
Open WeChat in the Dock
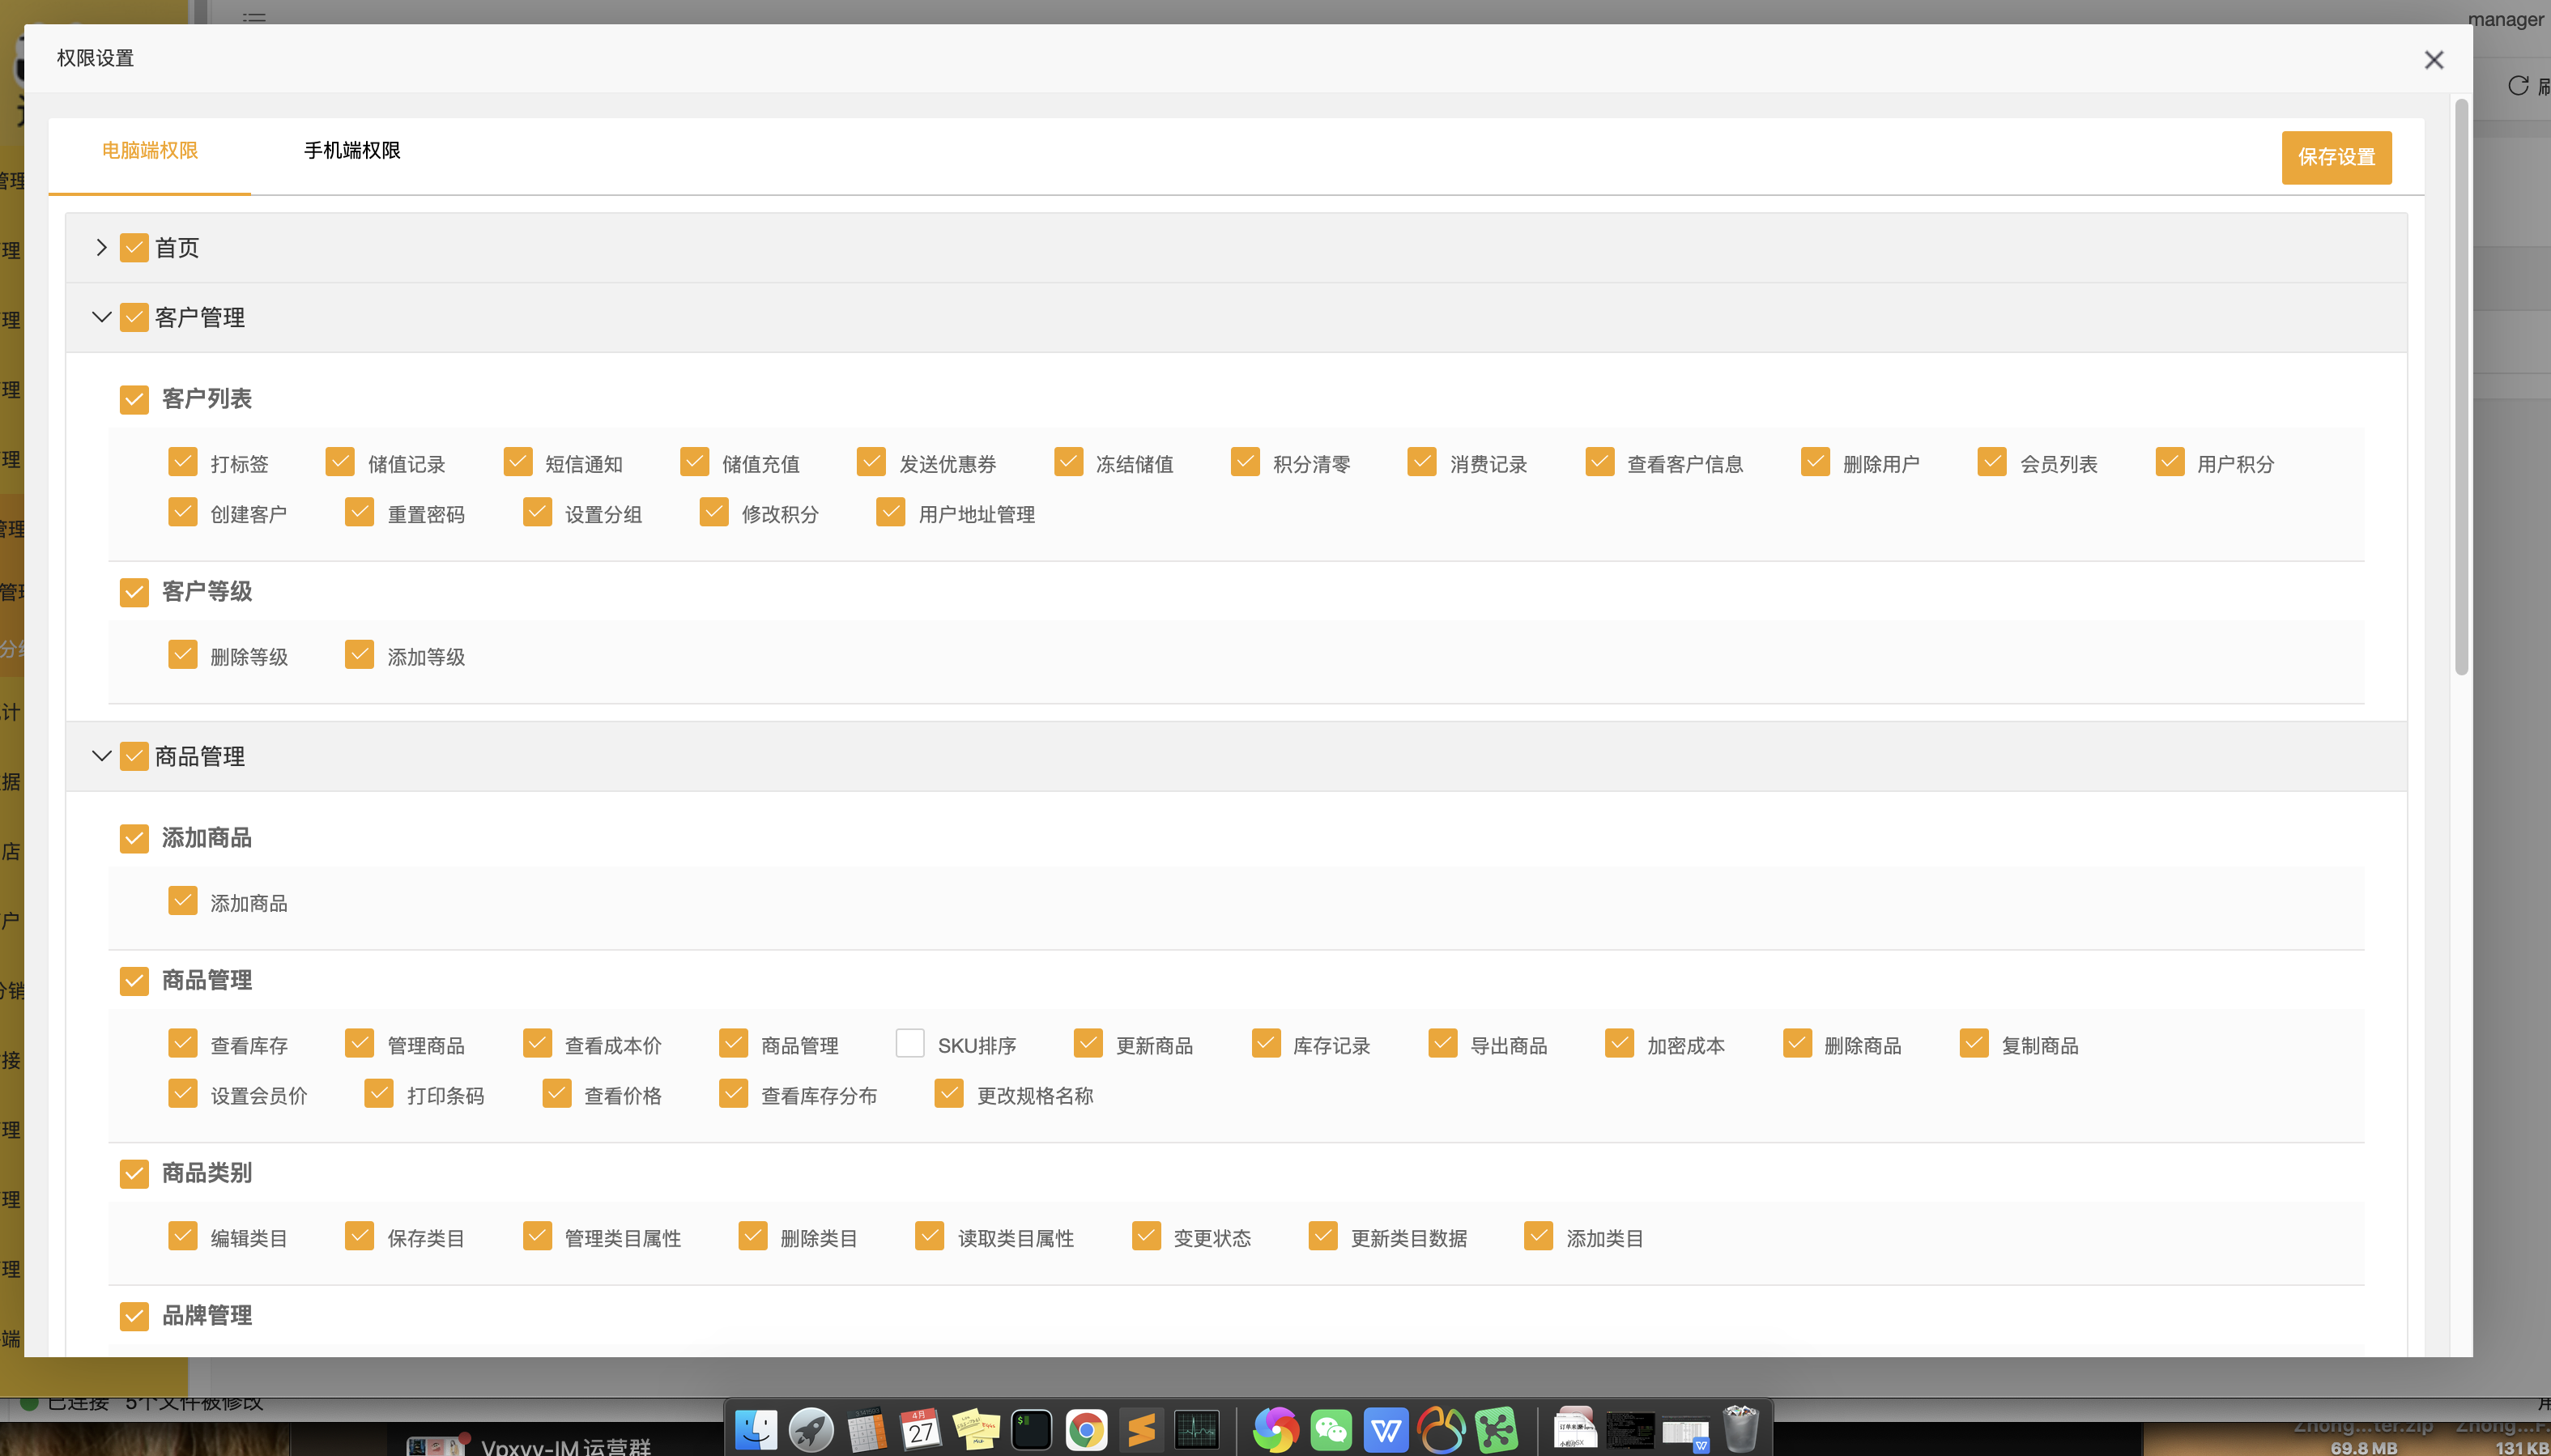click(1331, 1430)
